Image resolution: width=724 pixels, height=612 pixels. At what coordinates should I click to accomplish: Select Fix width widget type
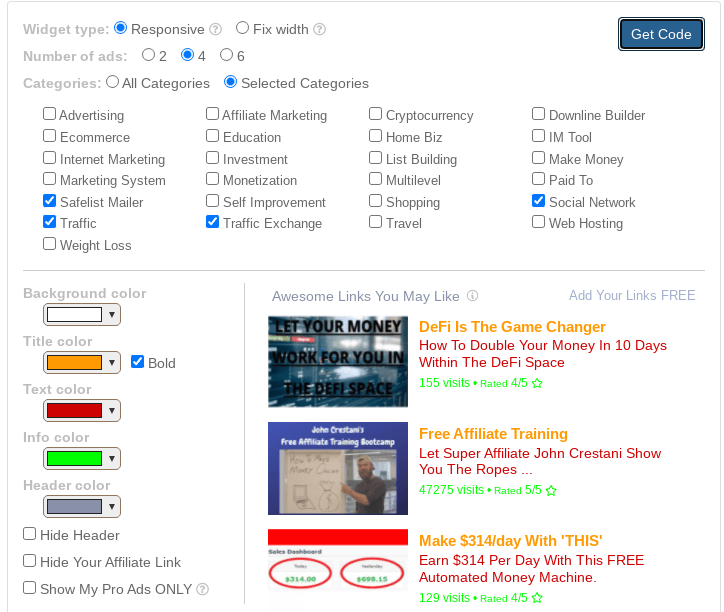[242, 28]
